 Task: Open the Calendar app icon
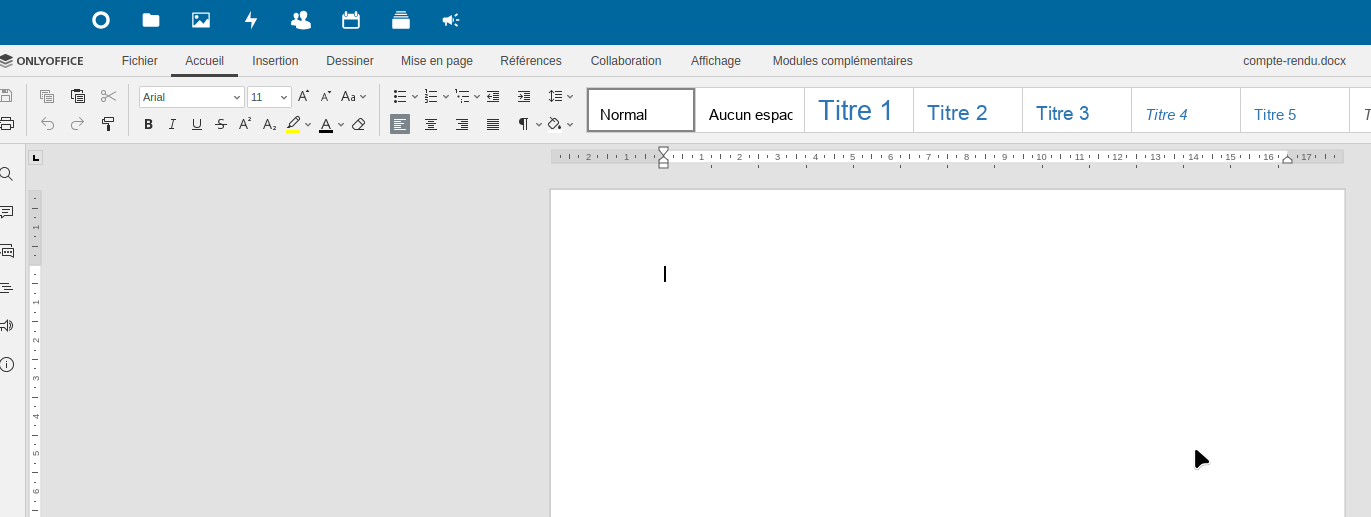pyautogui.click(x=351, y=20)
